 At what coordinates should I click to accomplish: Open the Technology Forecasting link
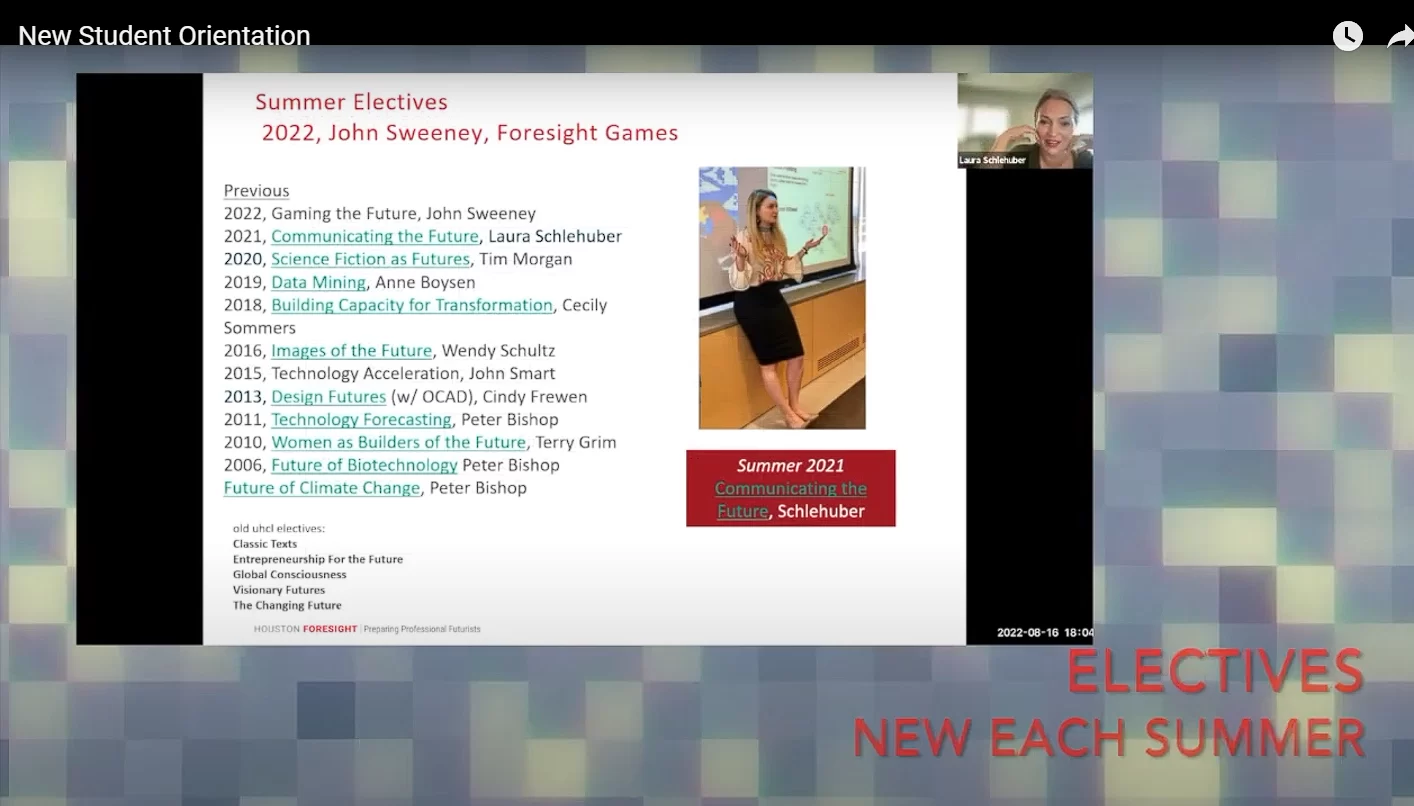click(x=361, y=420)
